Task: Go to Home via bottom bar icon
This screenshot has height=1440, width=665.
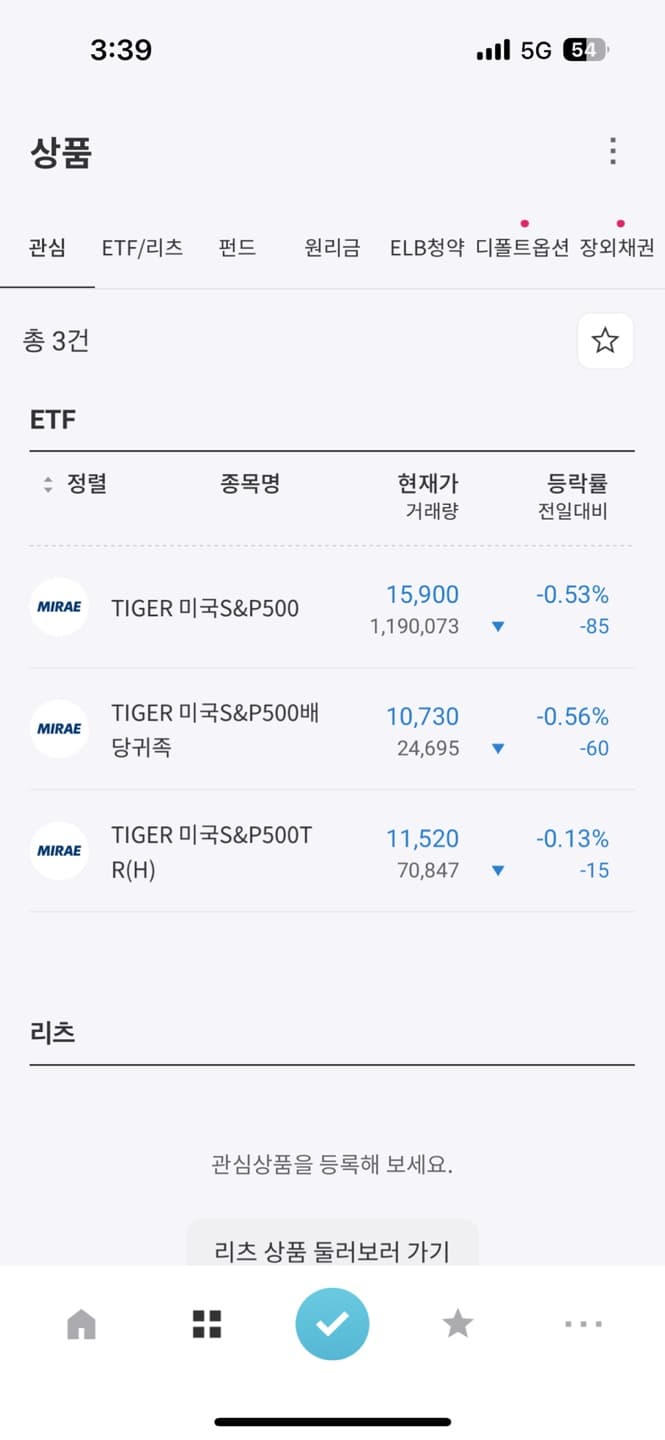Action: (81, 1324)
